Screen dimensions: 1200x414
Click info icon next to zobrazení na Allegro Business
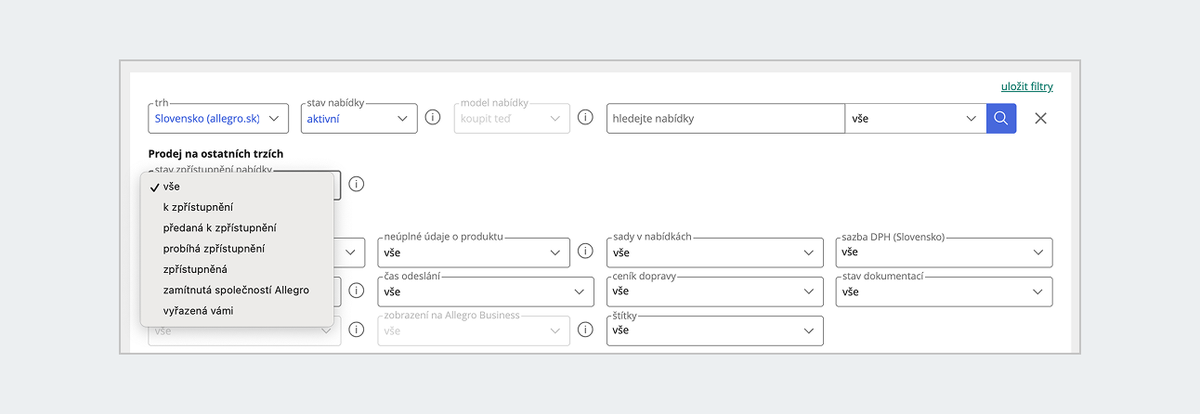[x=586, y=330]
